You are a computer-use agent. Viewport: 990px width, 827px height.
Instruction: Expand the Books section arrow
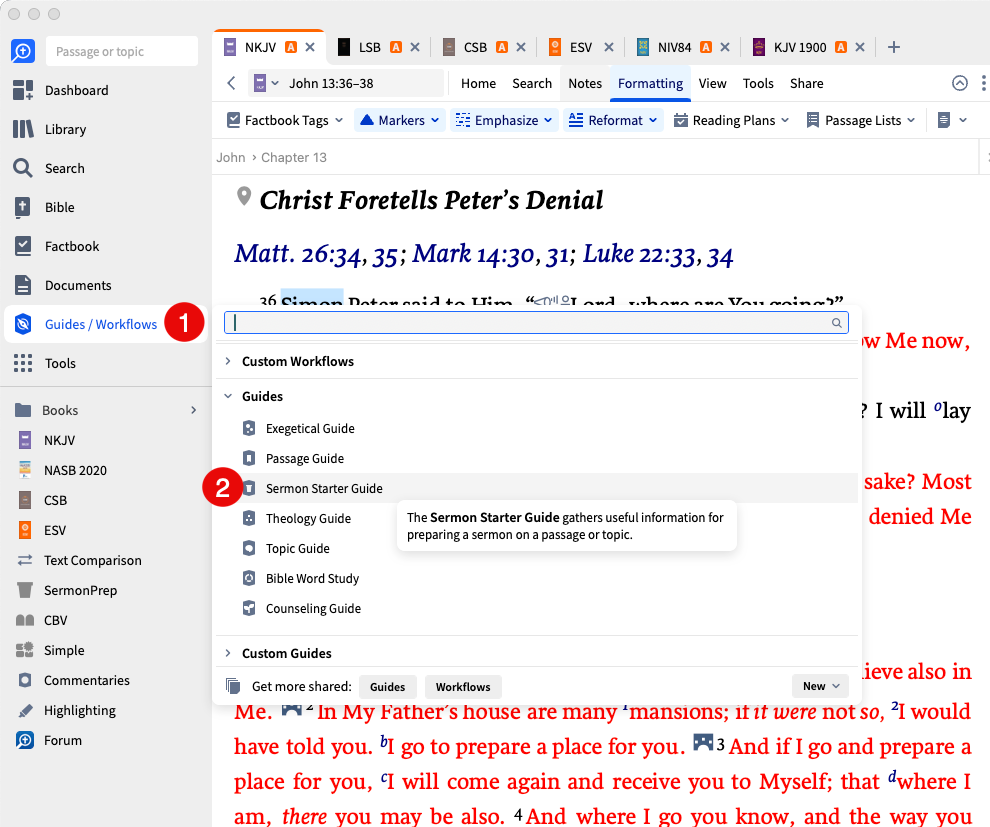pyautogui.click(x=194, y=410)
